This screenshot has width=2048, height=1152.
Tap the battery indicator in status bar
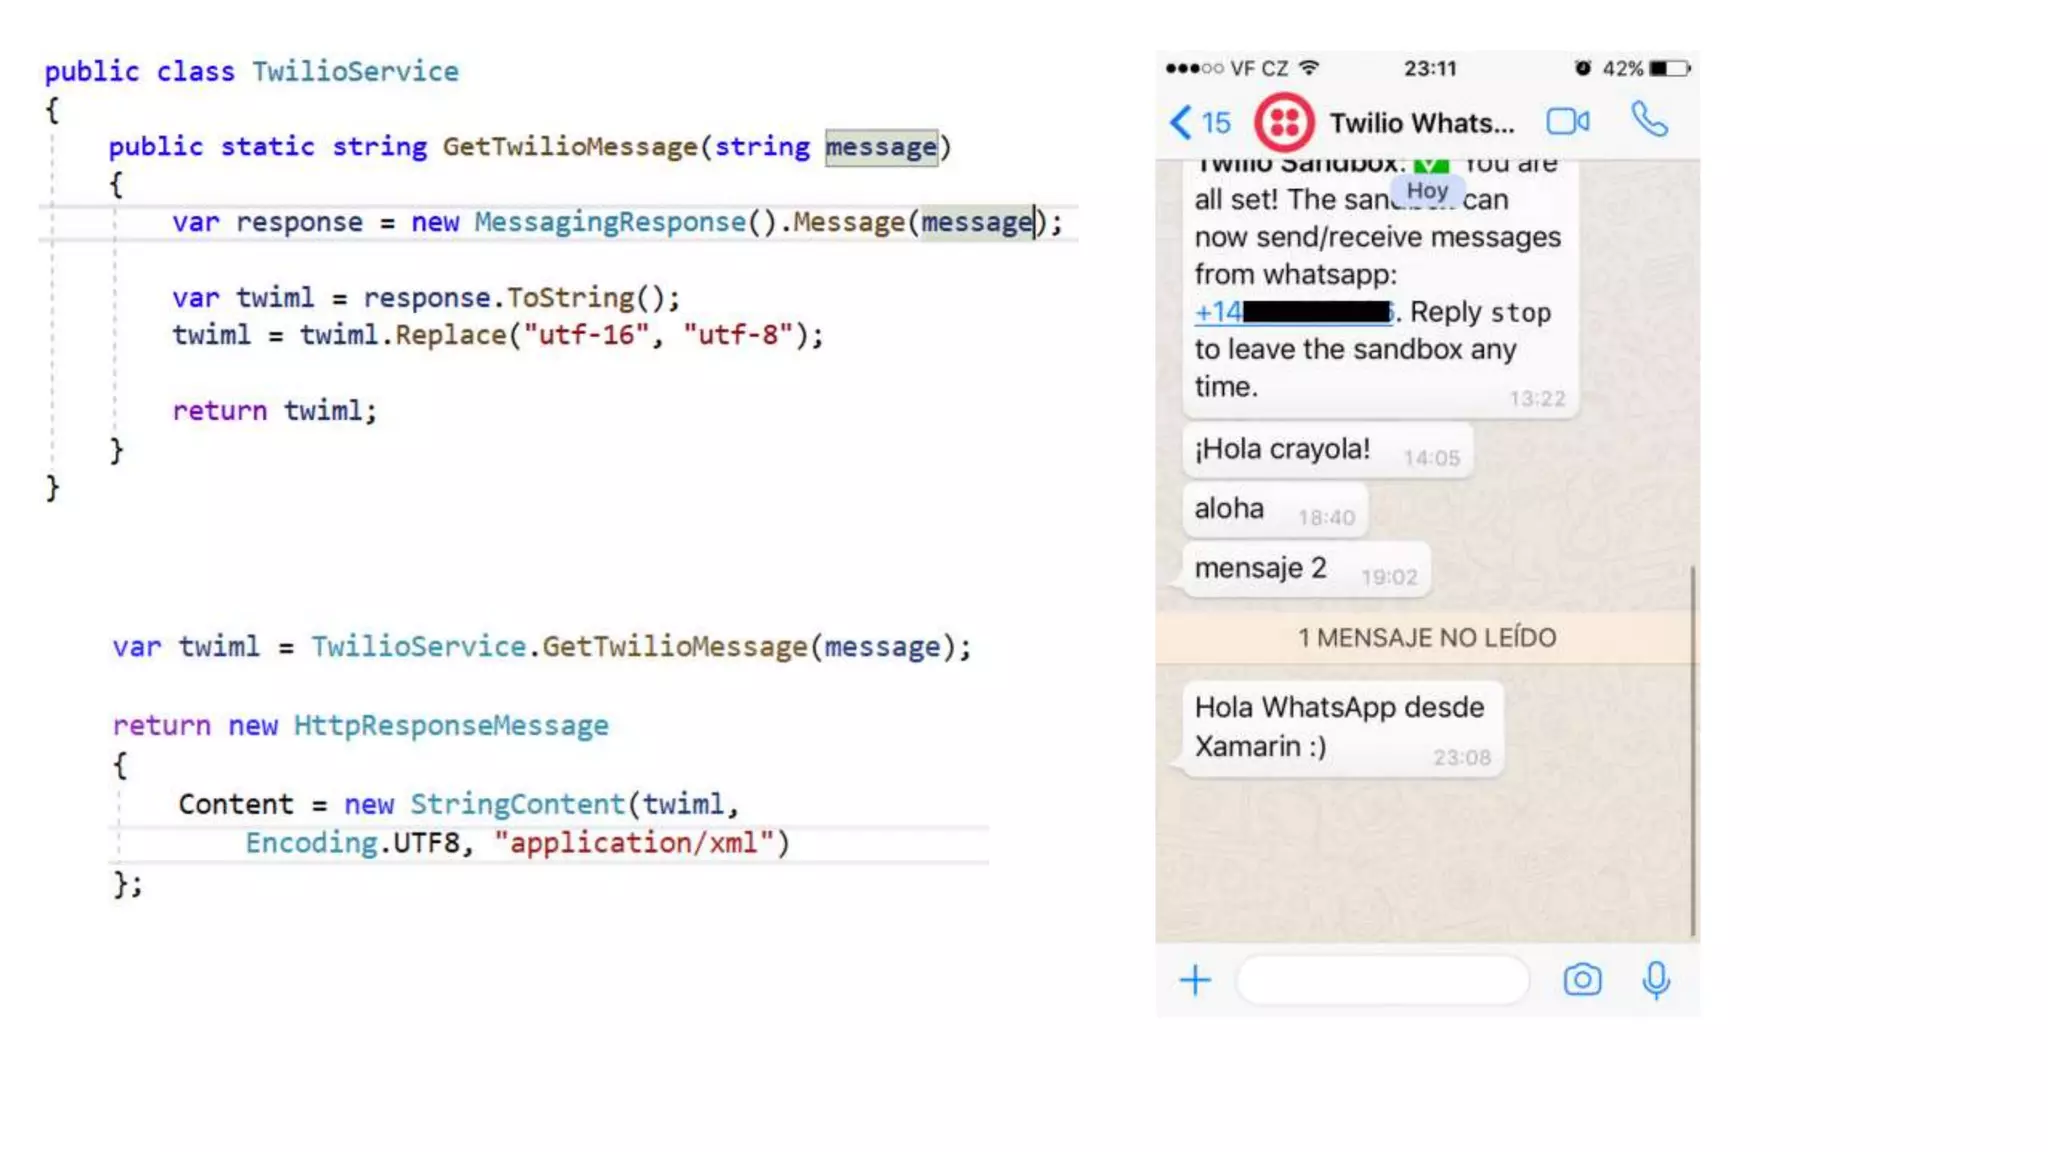1670,68
